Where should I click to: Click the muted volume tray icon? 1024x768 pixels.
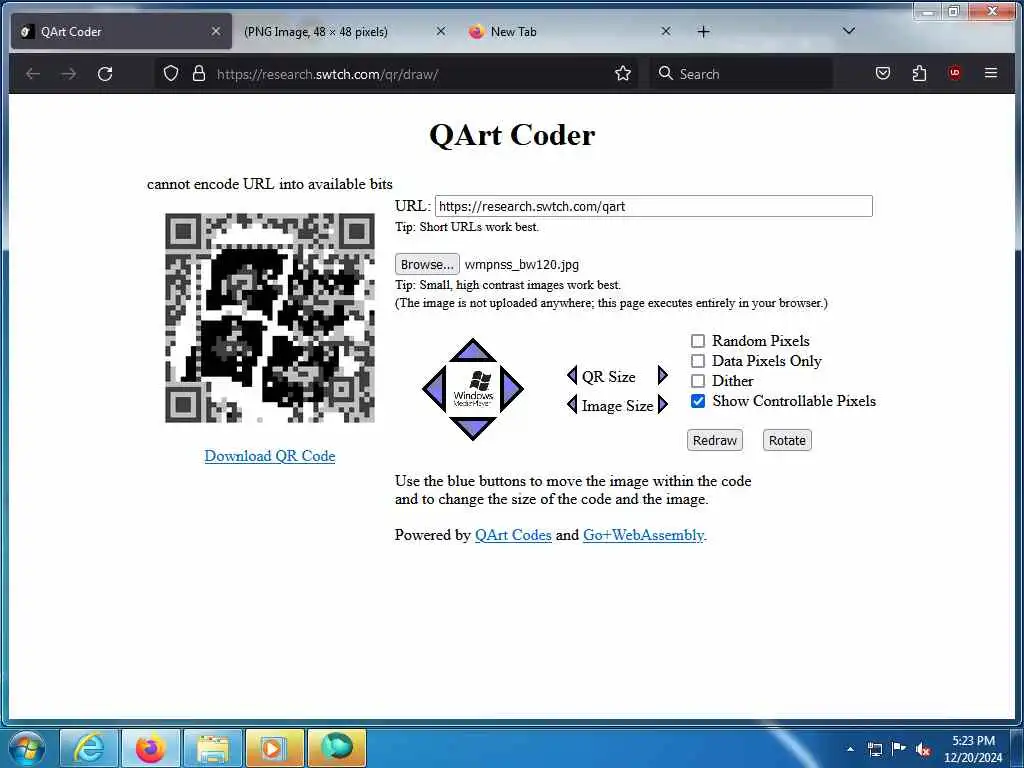tap(923, 750)
